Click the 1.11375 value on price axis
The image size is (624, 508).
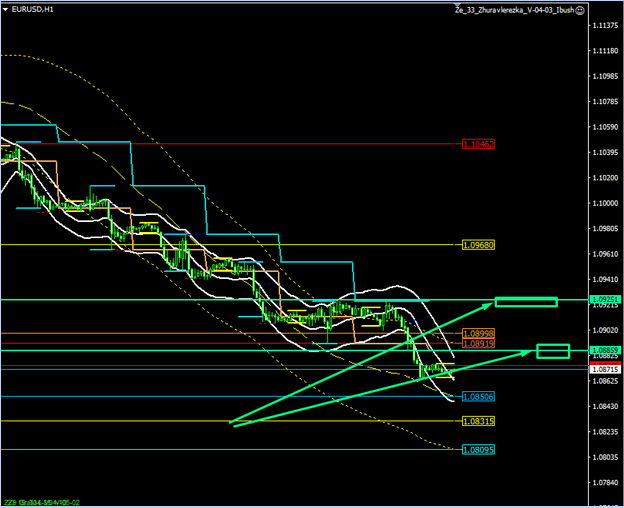602,26
